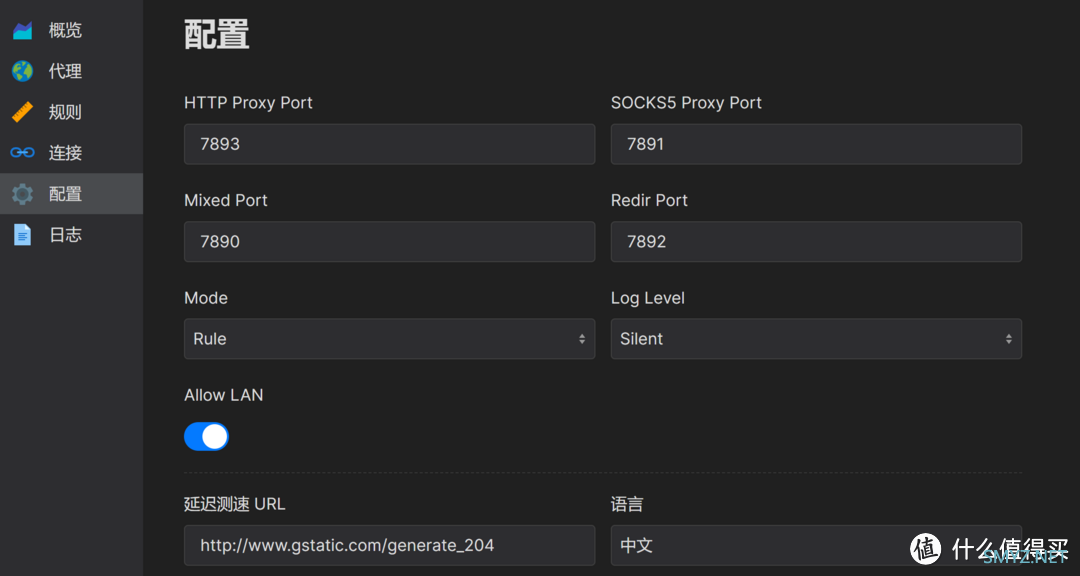The image size is (1080, 576).
Task: Click the Overview chart icon in sidebar
Action: 23,30
